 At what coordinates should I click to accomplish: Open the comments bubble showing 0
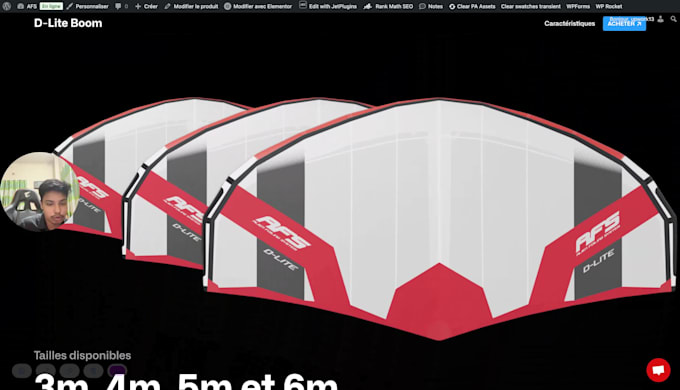point(121,7)
